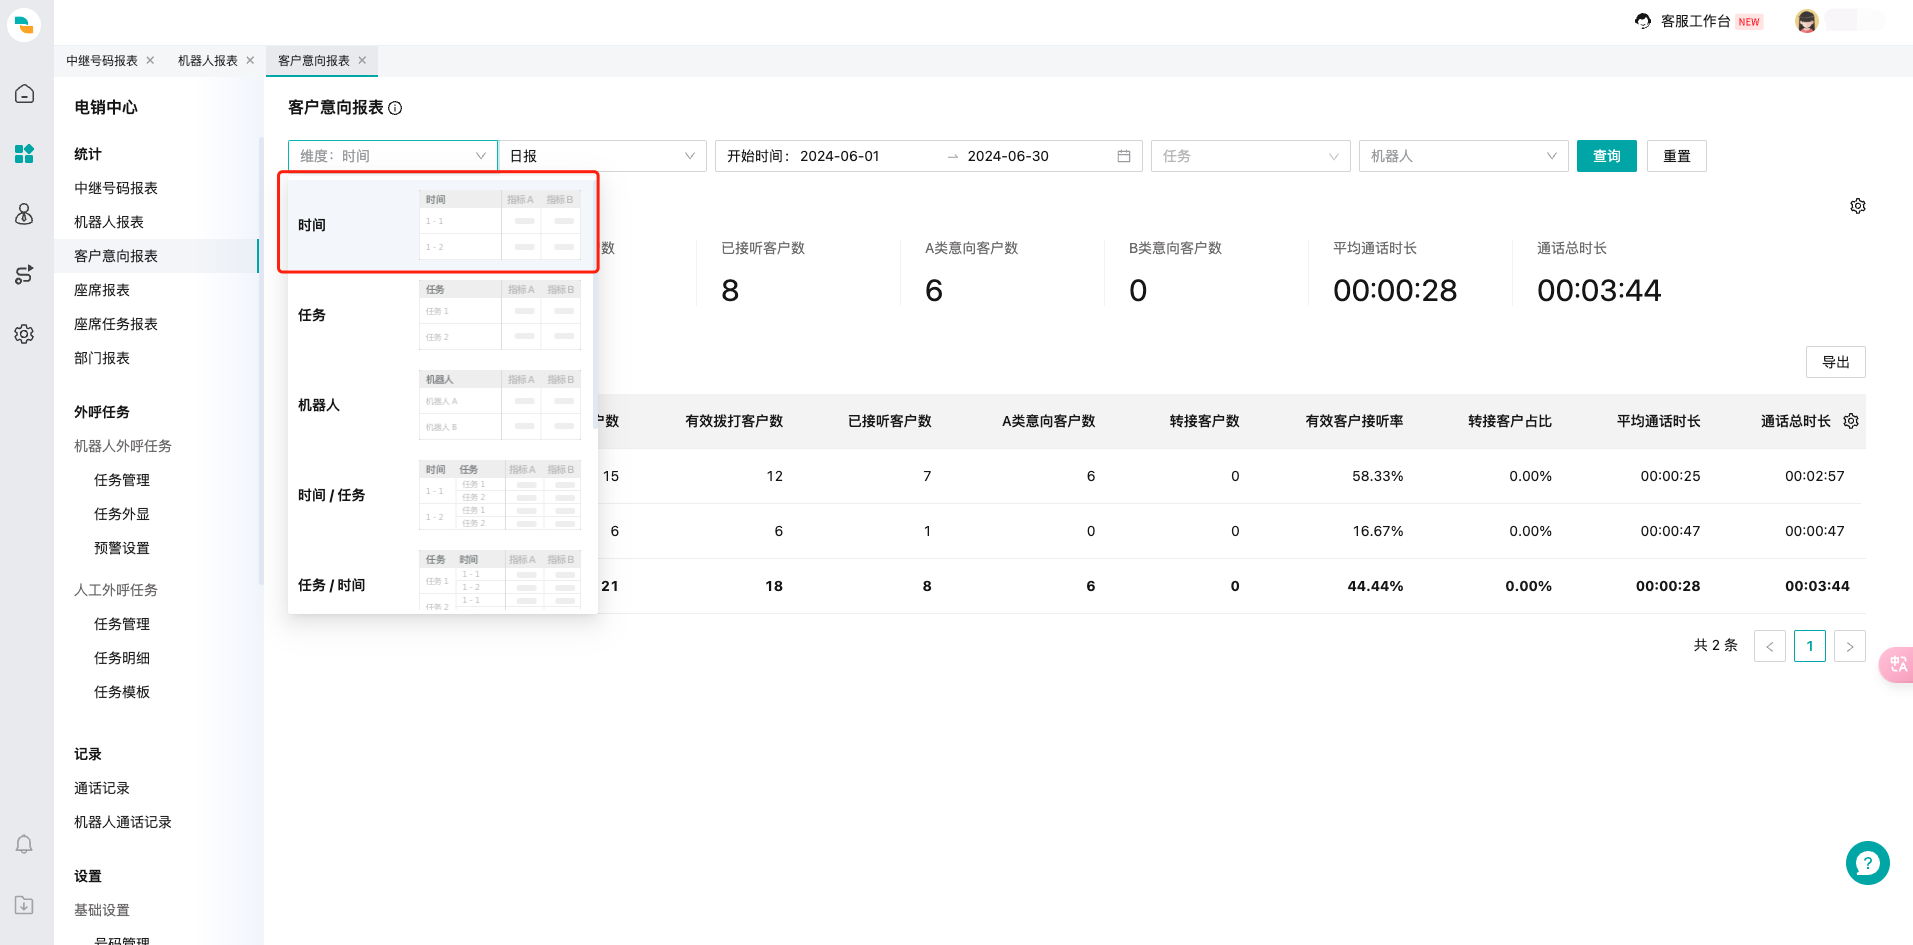Viewport: 1913px width, 945px height.
Task: Open the robot icon in left rail
Action: [25, 214]
